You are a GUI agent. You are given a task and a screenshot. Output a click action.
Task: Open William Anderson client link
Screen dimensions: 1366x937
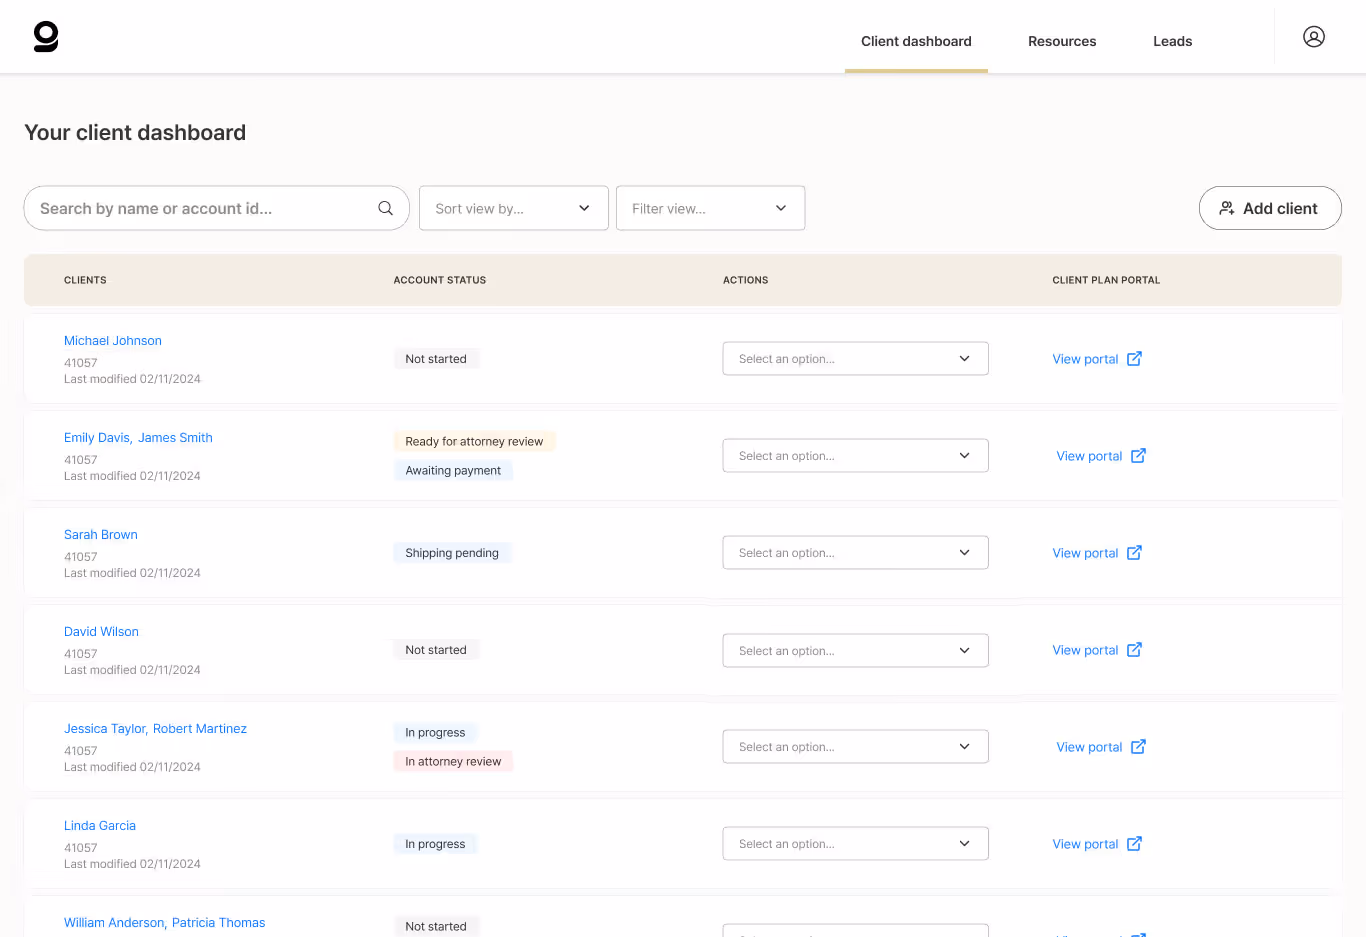[x=114, y=923]
